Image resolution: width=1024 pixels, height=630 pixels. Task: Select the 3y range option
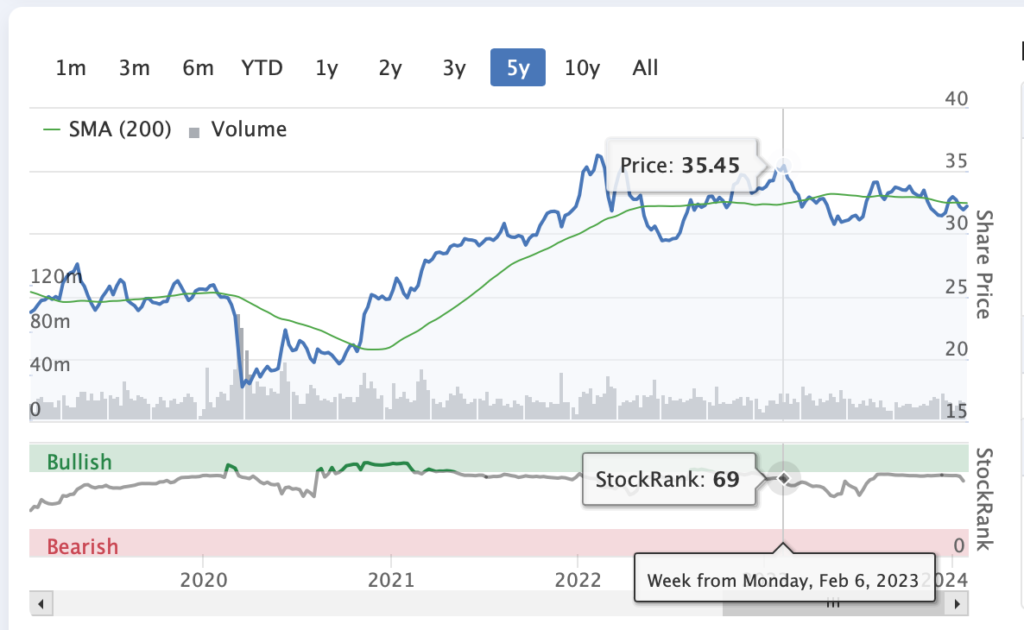453,68
